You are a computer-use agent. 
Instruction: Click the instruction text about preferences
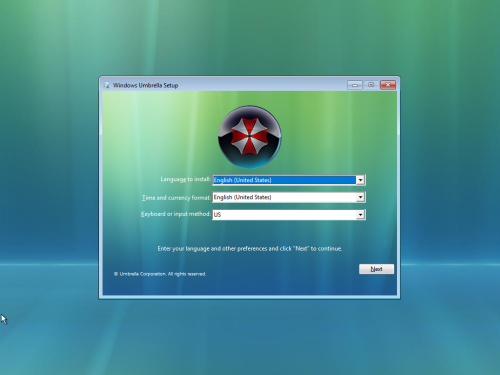coord(250,249)
